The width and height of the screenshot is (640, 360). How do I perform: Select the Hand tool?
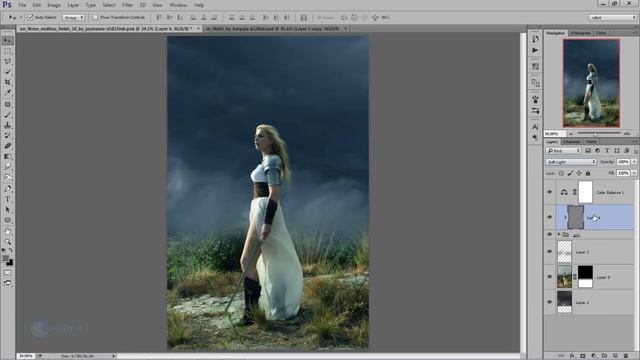[8, 231]
